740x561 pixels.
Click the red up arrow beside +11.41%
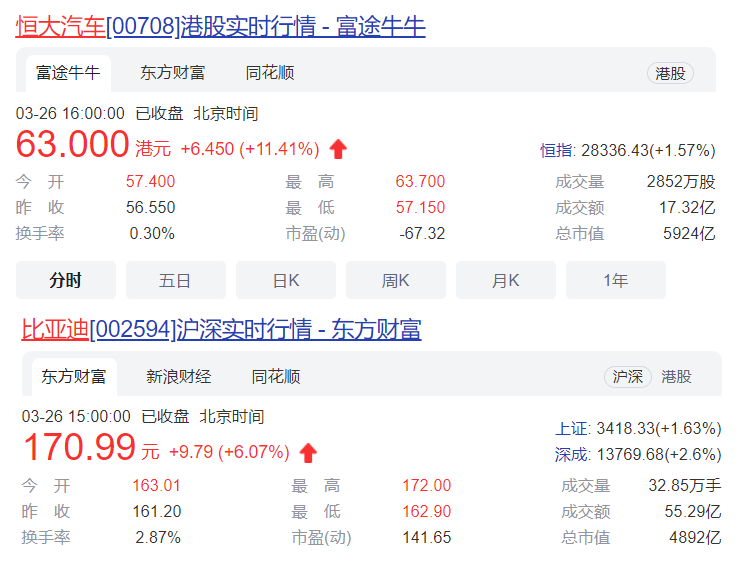coord(338,149)
